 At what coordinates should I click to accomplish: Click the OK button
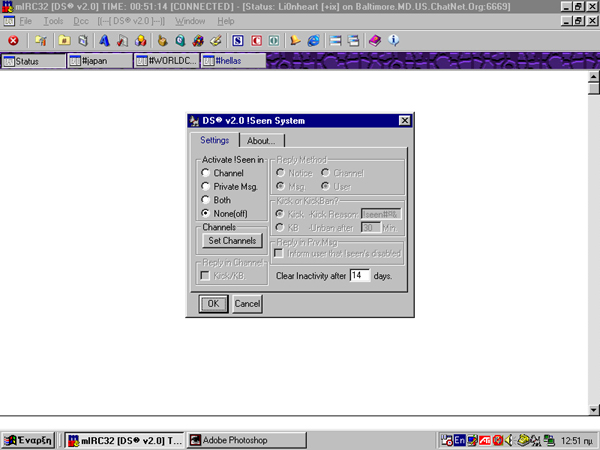click(x=213, y=304)
